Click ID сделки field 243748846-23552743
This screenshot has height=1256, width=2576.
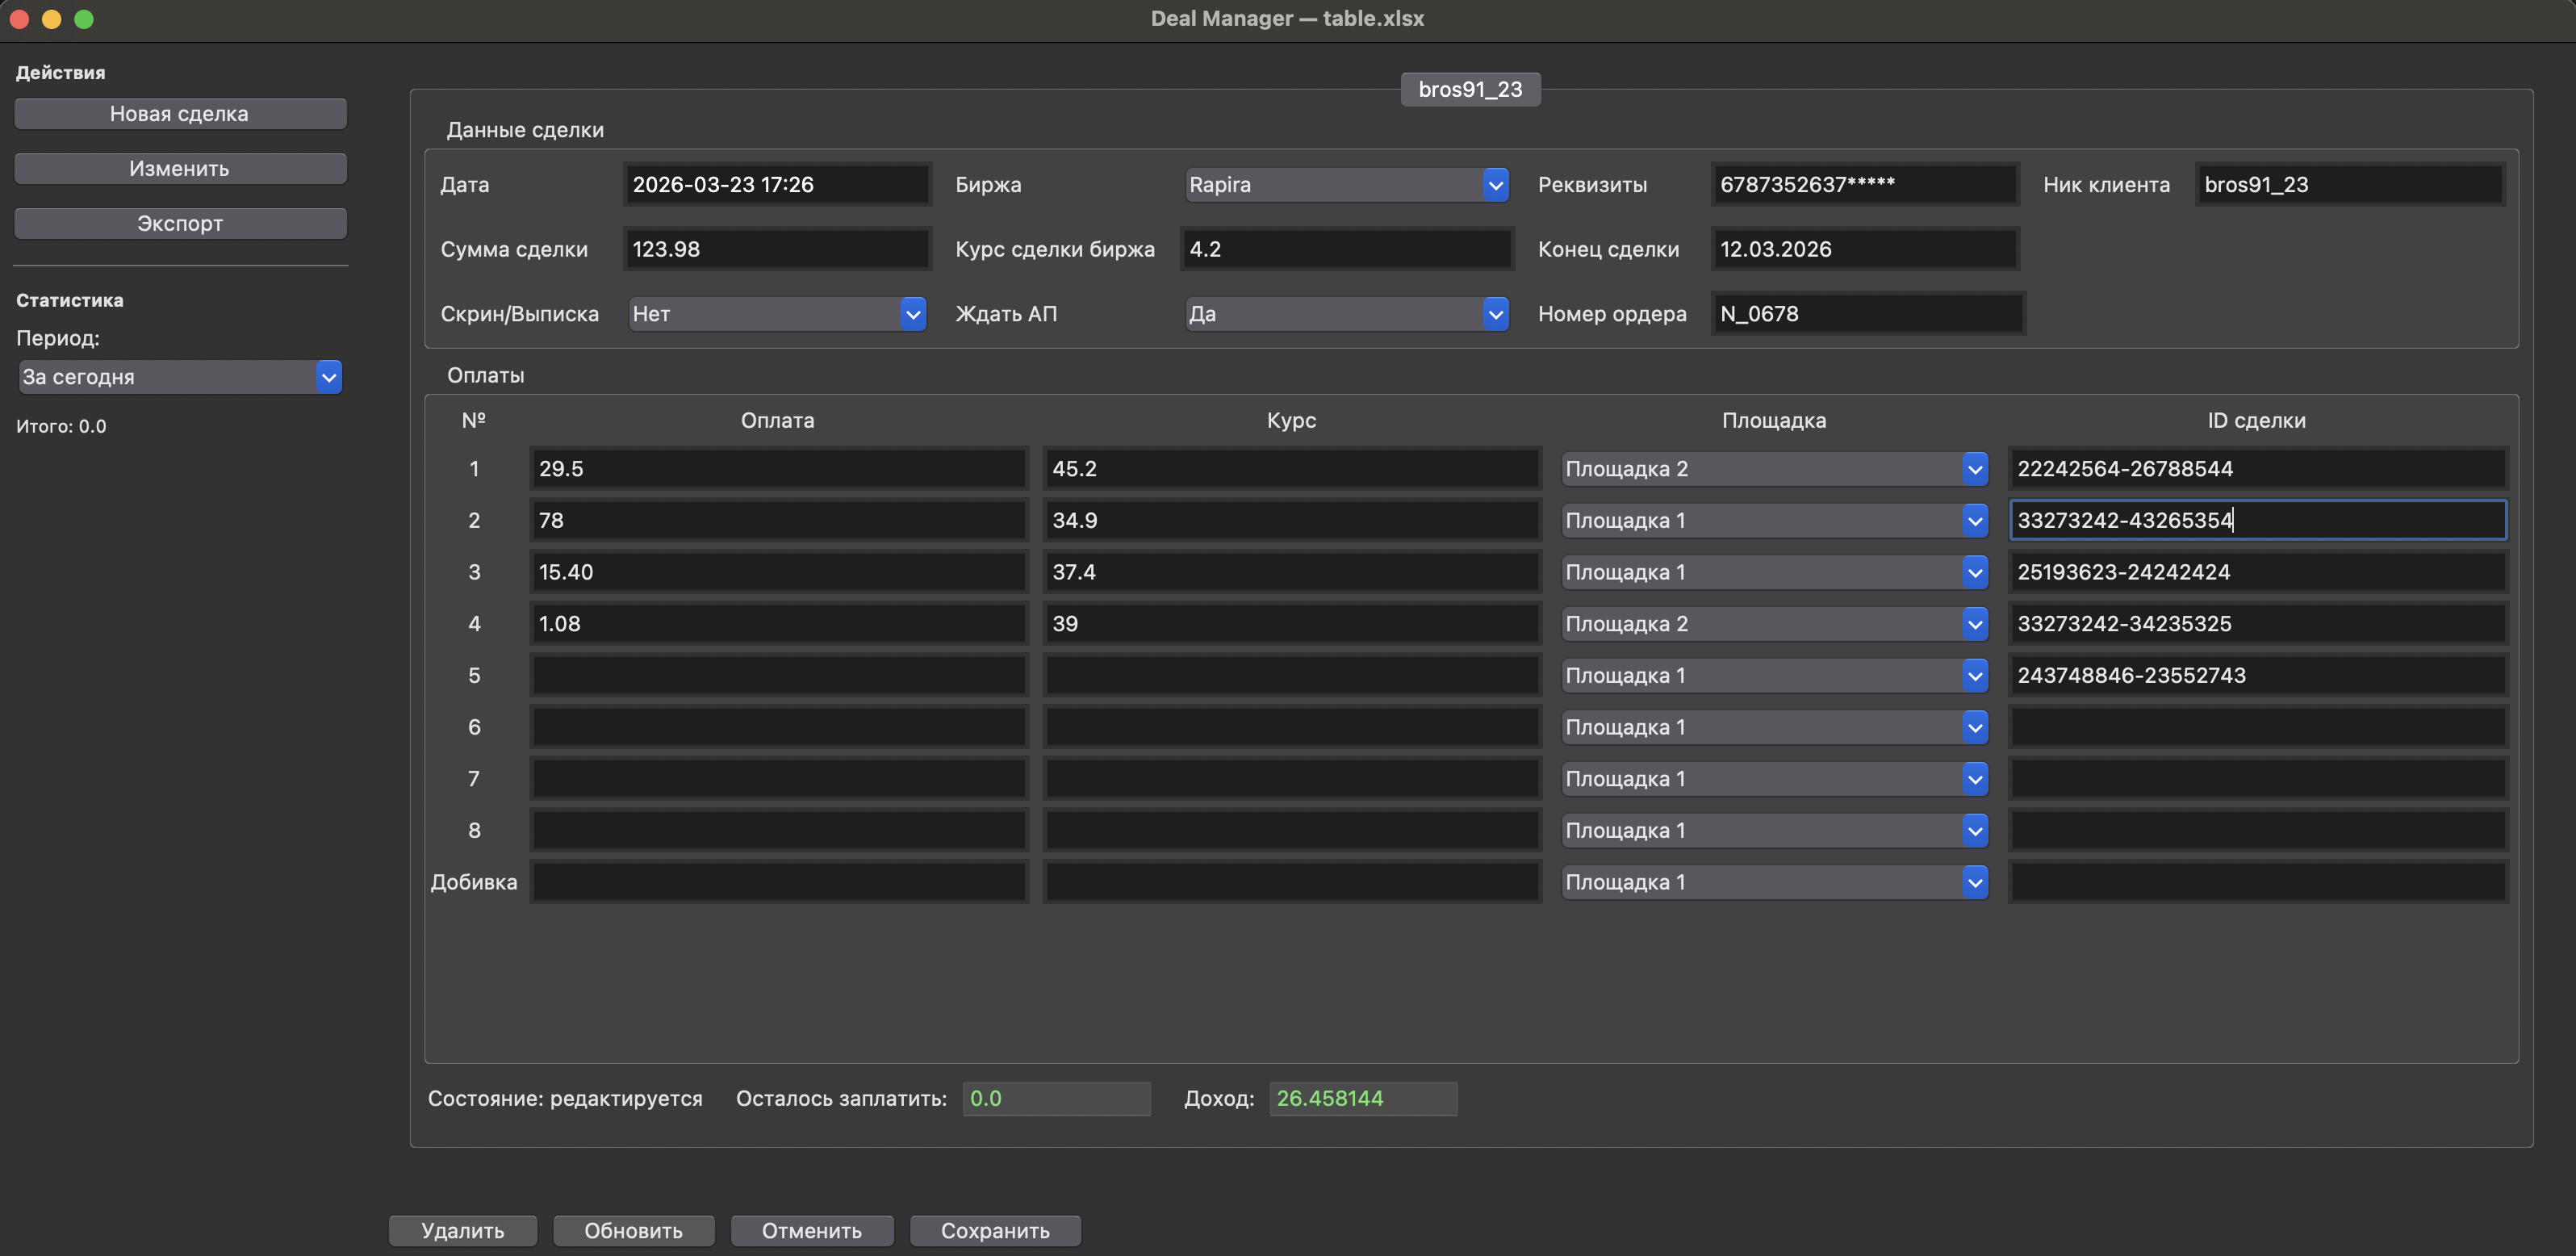(x=2258, y=675)
